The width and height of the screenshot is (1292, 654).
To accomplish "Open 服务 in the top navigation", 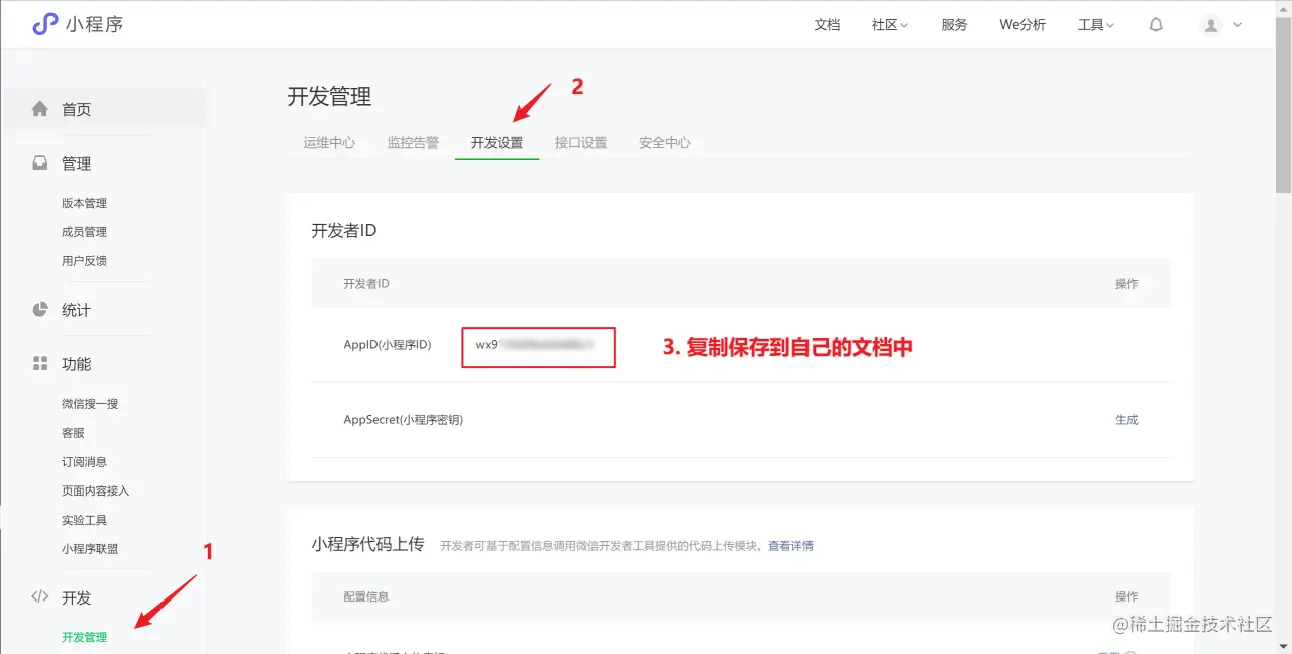I will click(954, 25).
